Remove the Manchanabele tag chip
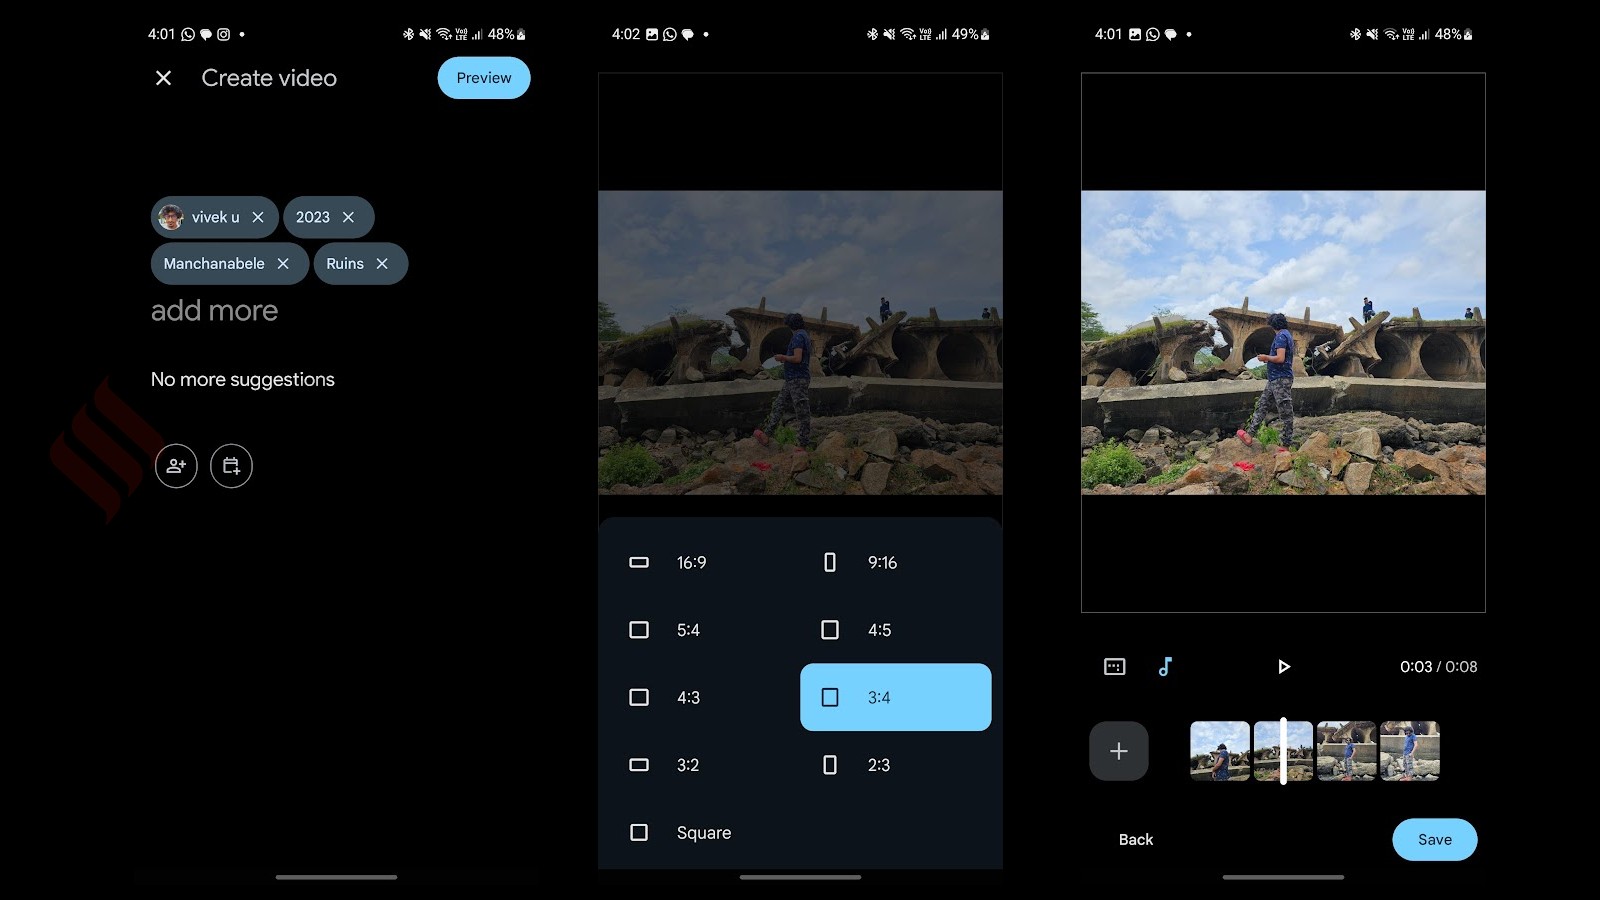Screen dimensions: 1600x900 [x=284, y=263]
